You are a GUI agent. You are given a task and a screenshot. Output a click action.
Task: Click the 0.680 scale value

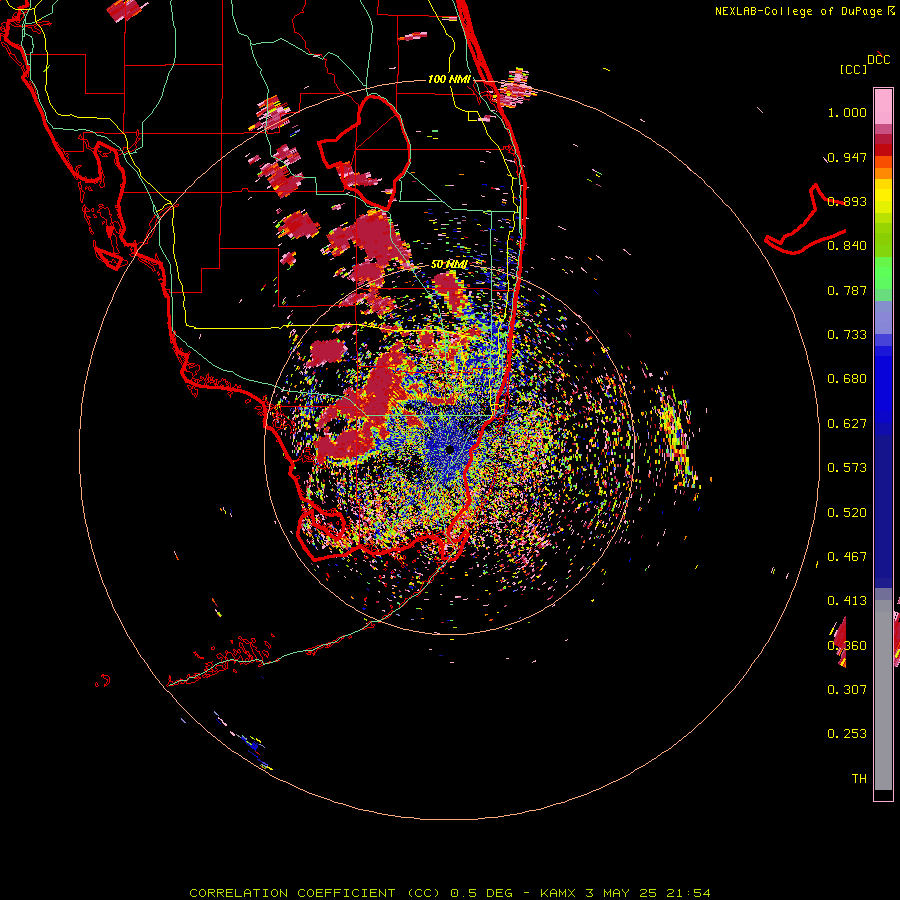847,379
